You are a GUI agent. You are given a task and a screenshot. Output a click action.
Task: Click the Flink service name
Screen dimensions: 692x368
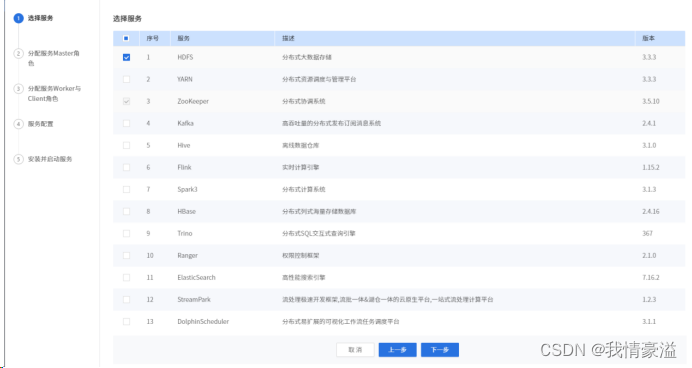(x=184, y=168)
